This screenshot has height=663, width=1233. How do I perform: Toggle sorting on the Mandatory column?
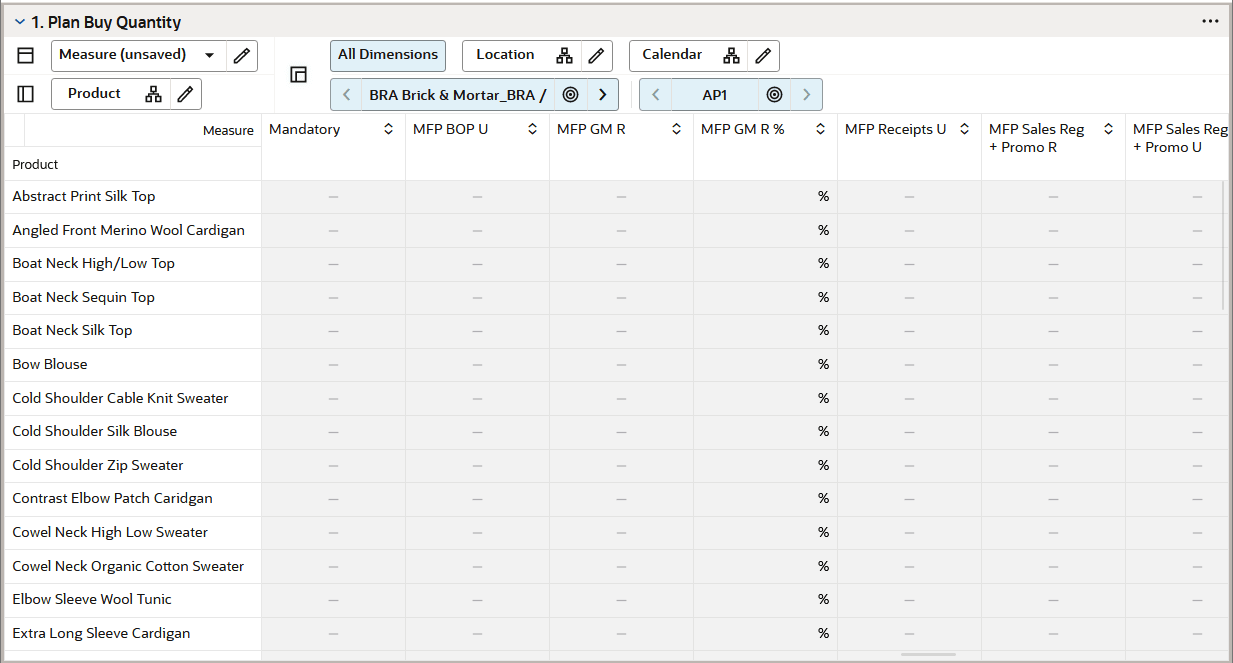[390, 128]
